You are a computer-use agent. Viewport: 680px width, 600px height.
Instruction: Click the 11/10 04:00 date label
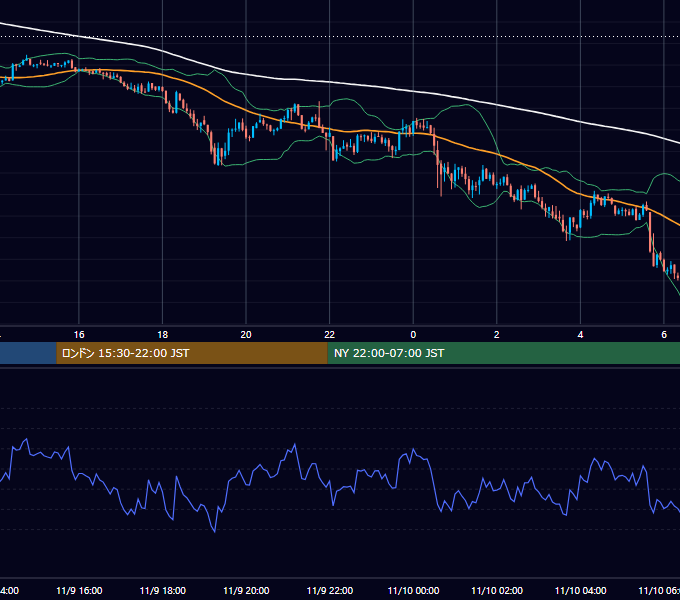tap(580, 590)
